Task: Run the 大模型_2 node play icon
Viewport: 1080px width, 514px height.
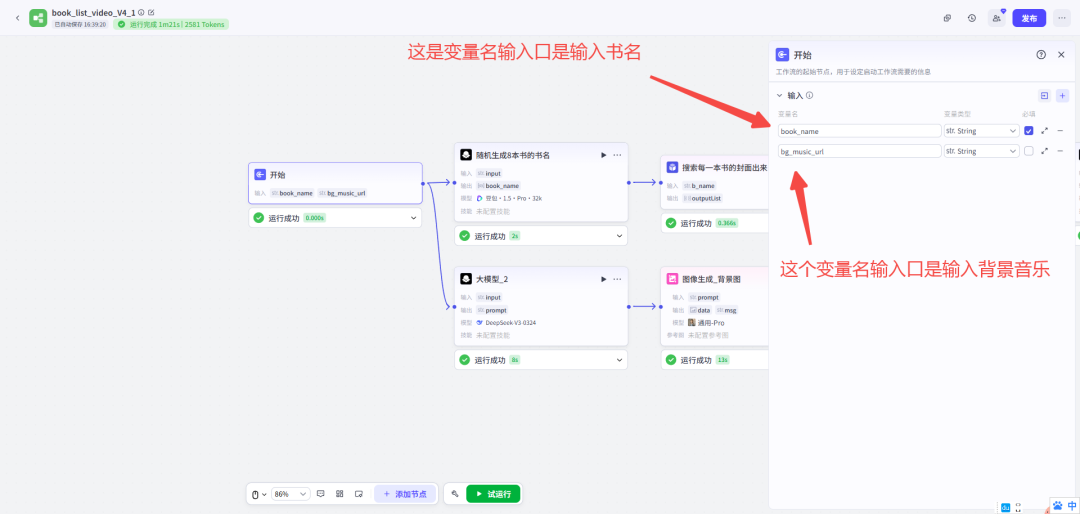Action: (x=603, y=279)
